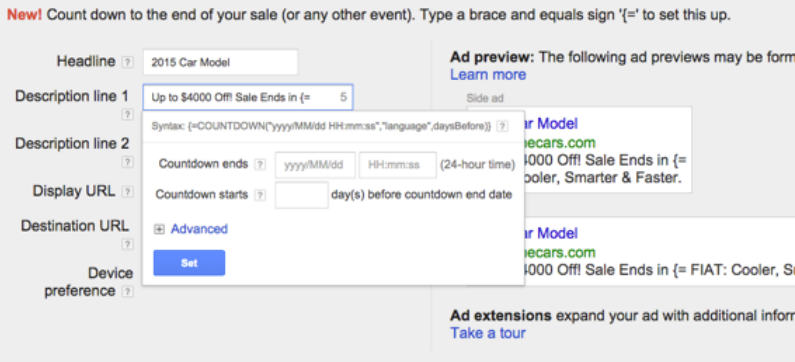The image size is (795, 362).
Task: Open help icon under Description line 1
Action: point(127,115)
